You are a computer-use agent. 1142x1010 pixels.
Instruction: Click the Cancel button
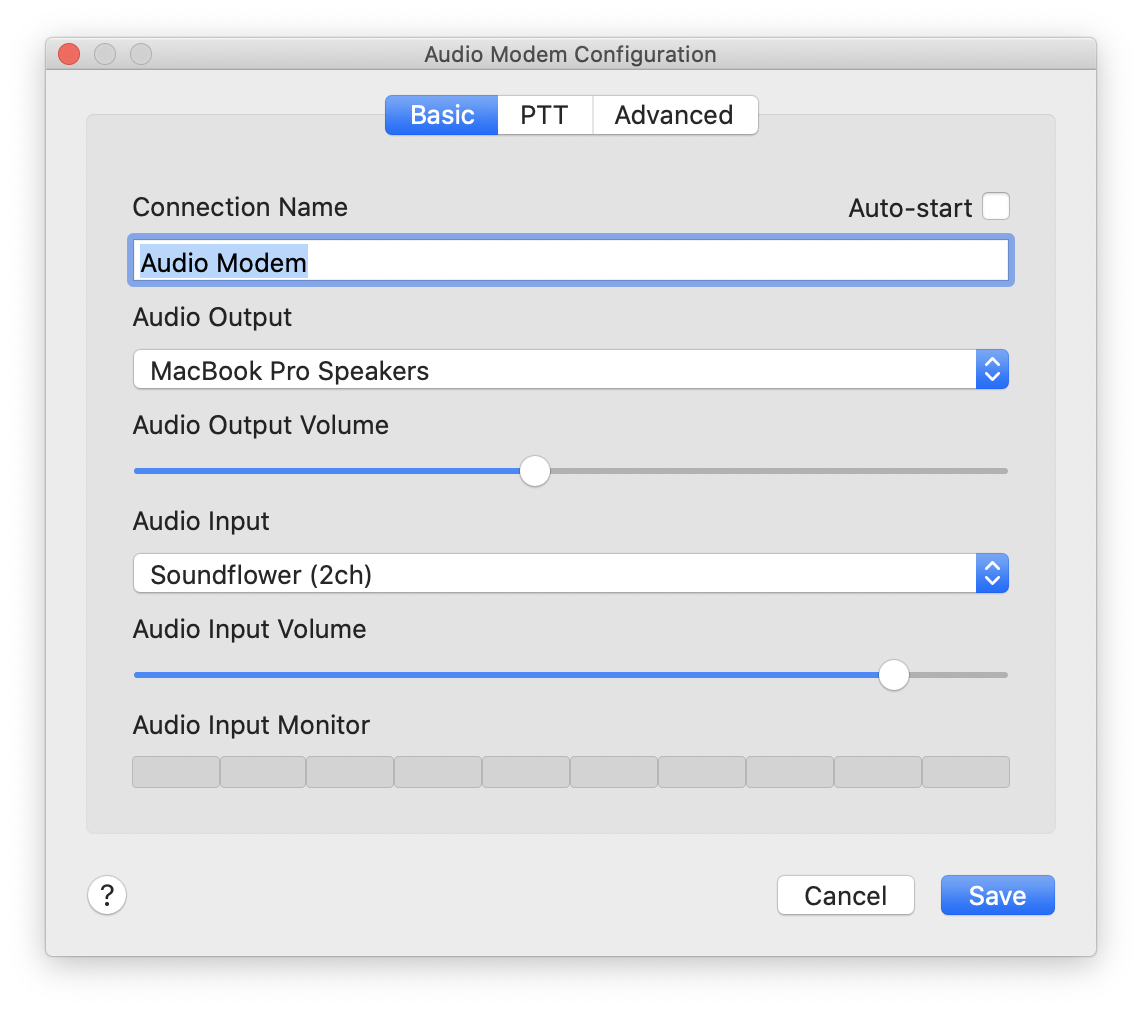click(x=846, y=895)
